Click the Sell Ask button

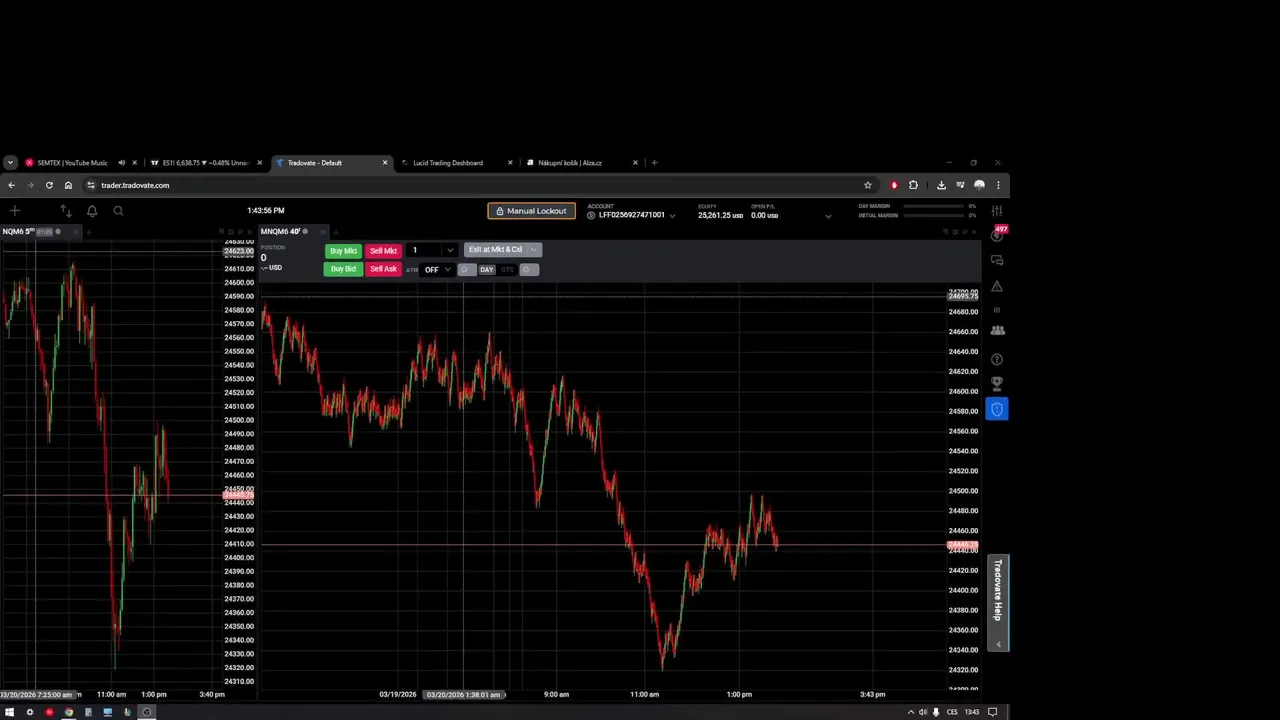pos(383,269)
